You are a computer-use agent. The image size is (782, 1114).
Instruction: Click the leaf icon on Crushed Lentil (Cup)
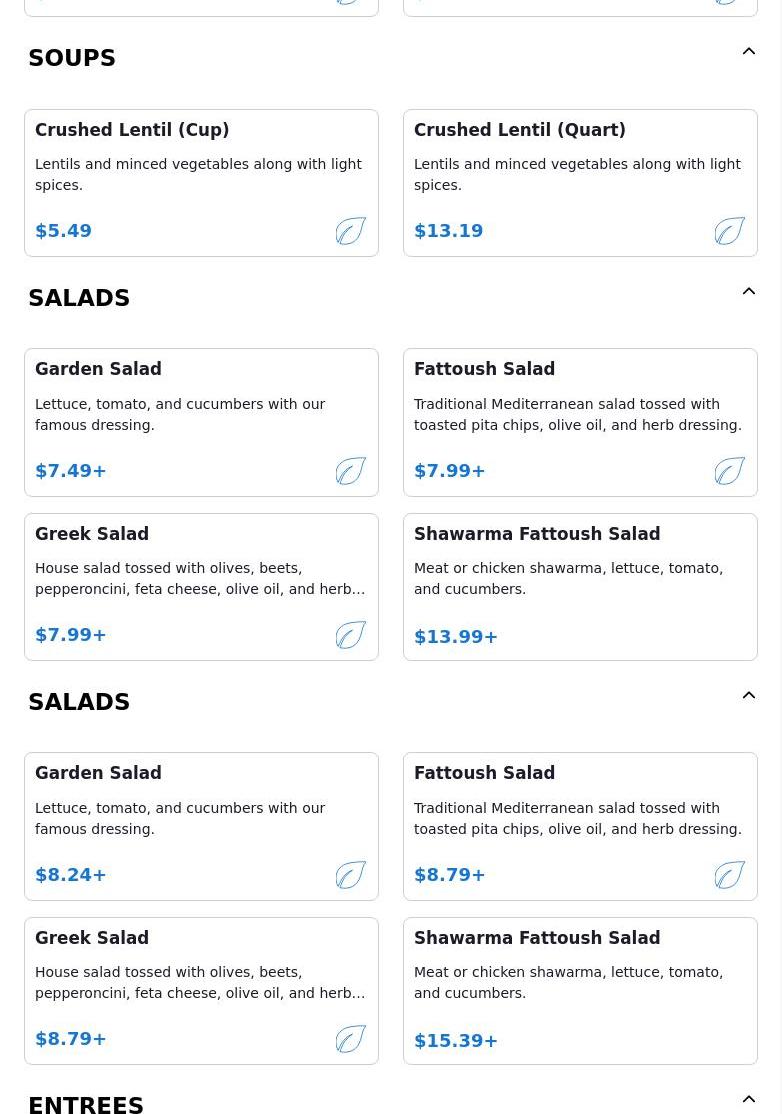click(x=351, y=231)
